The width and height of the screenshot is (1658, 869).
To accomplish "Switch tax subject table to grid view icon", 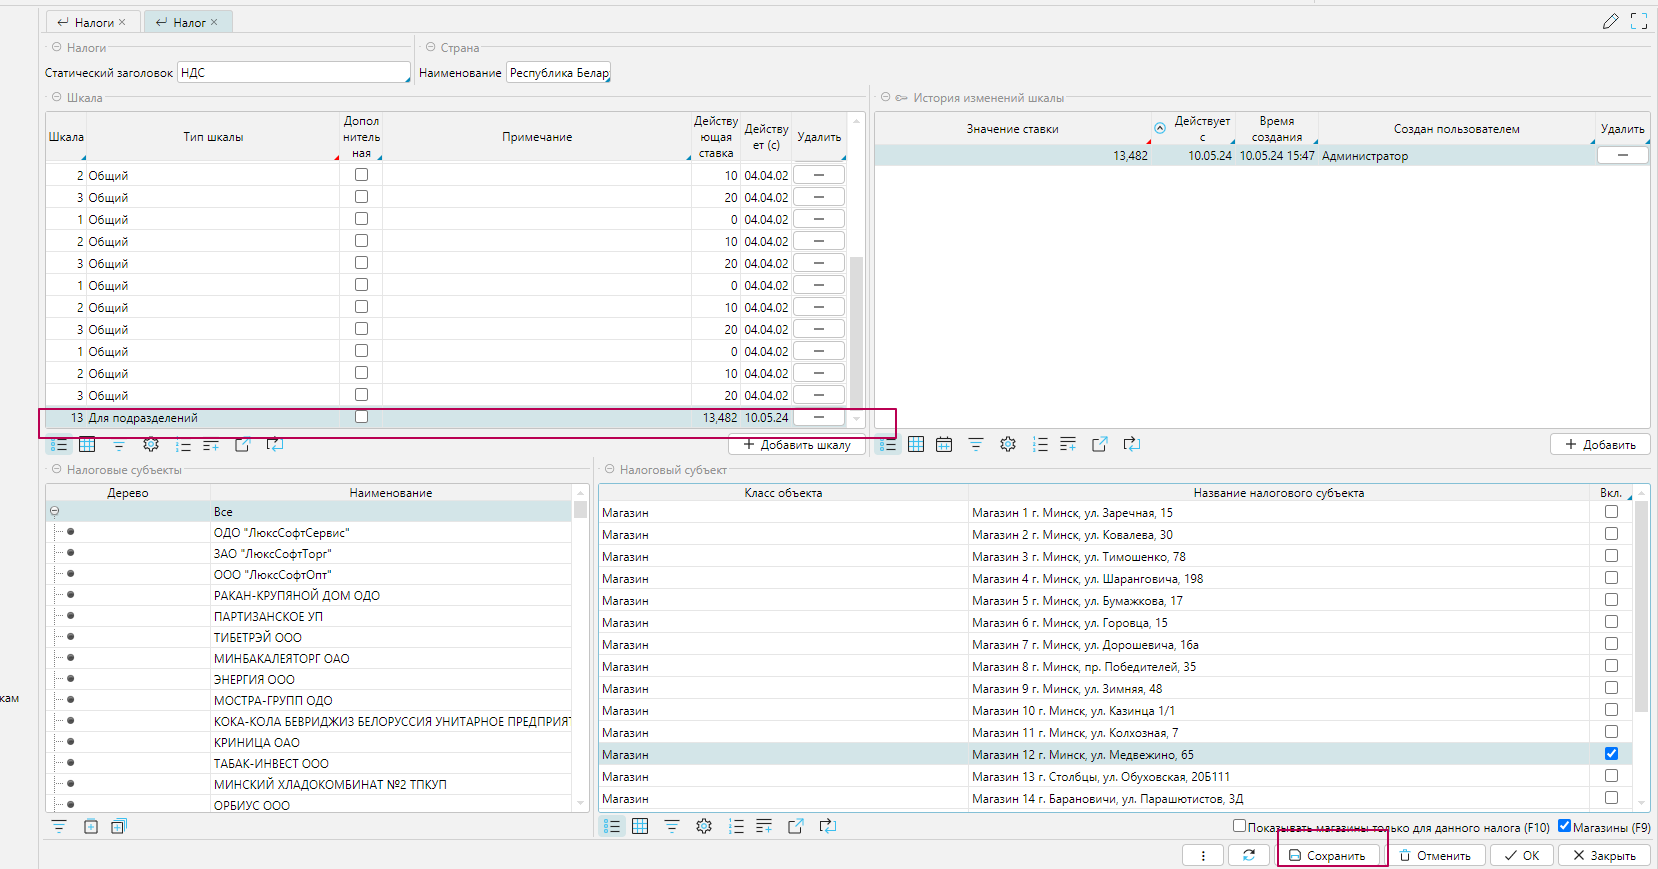I will [x=640, y=826].
